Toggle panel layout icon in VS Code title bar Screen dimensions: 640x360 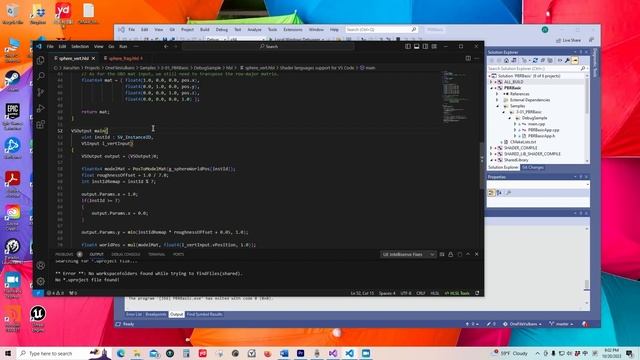(x=416, y=47)
